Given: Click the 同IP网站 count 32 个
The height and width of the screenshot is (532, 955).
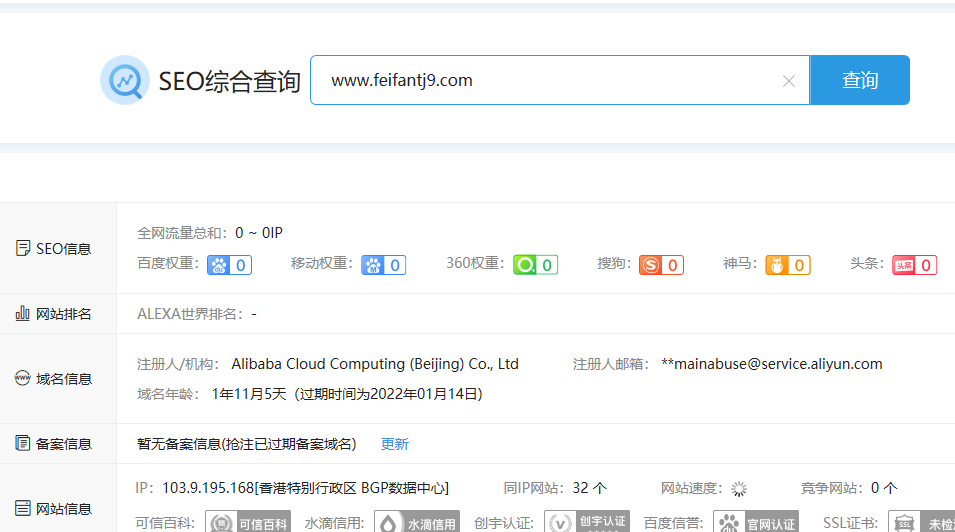Looking at the screenshot, I should click(590, 488).
